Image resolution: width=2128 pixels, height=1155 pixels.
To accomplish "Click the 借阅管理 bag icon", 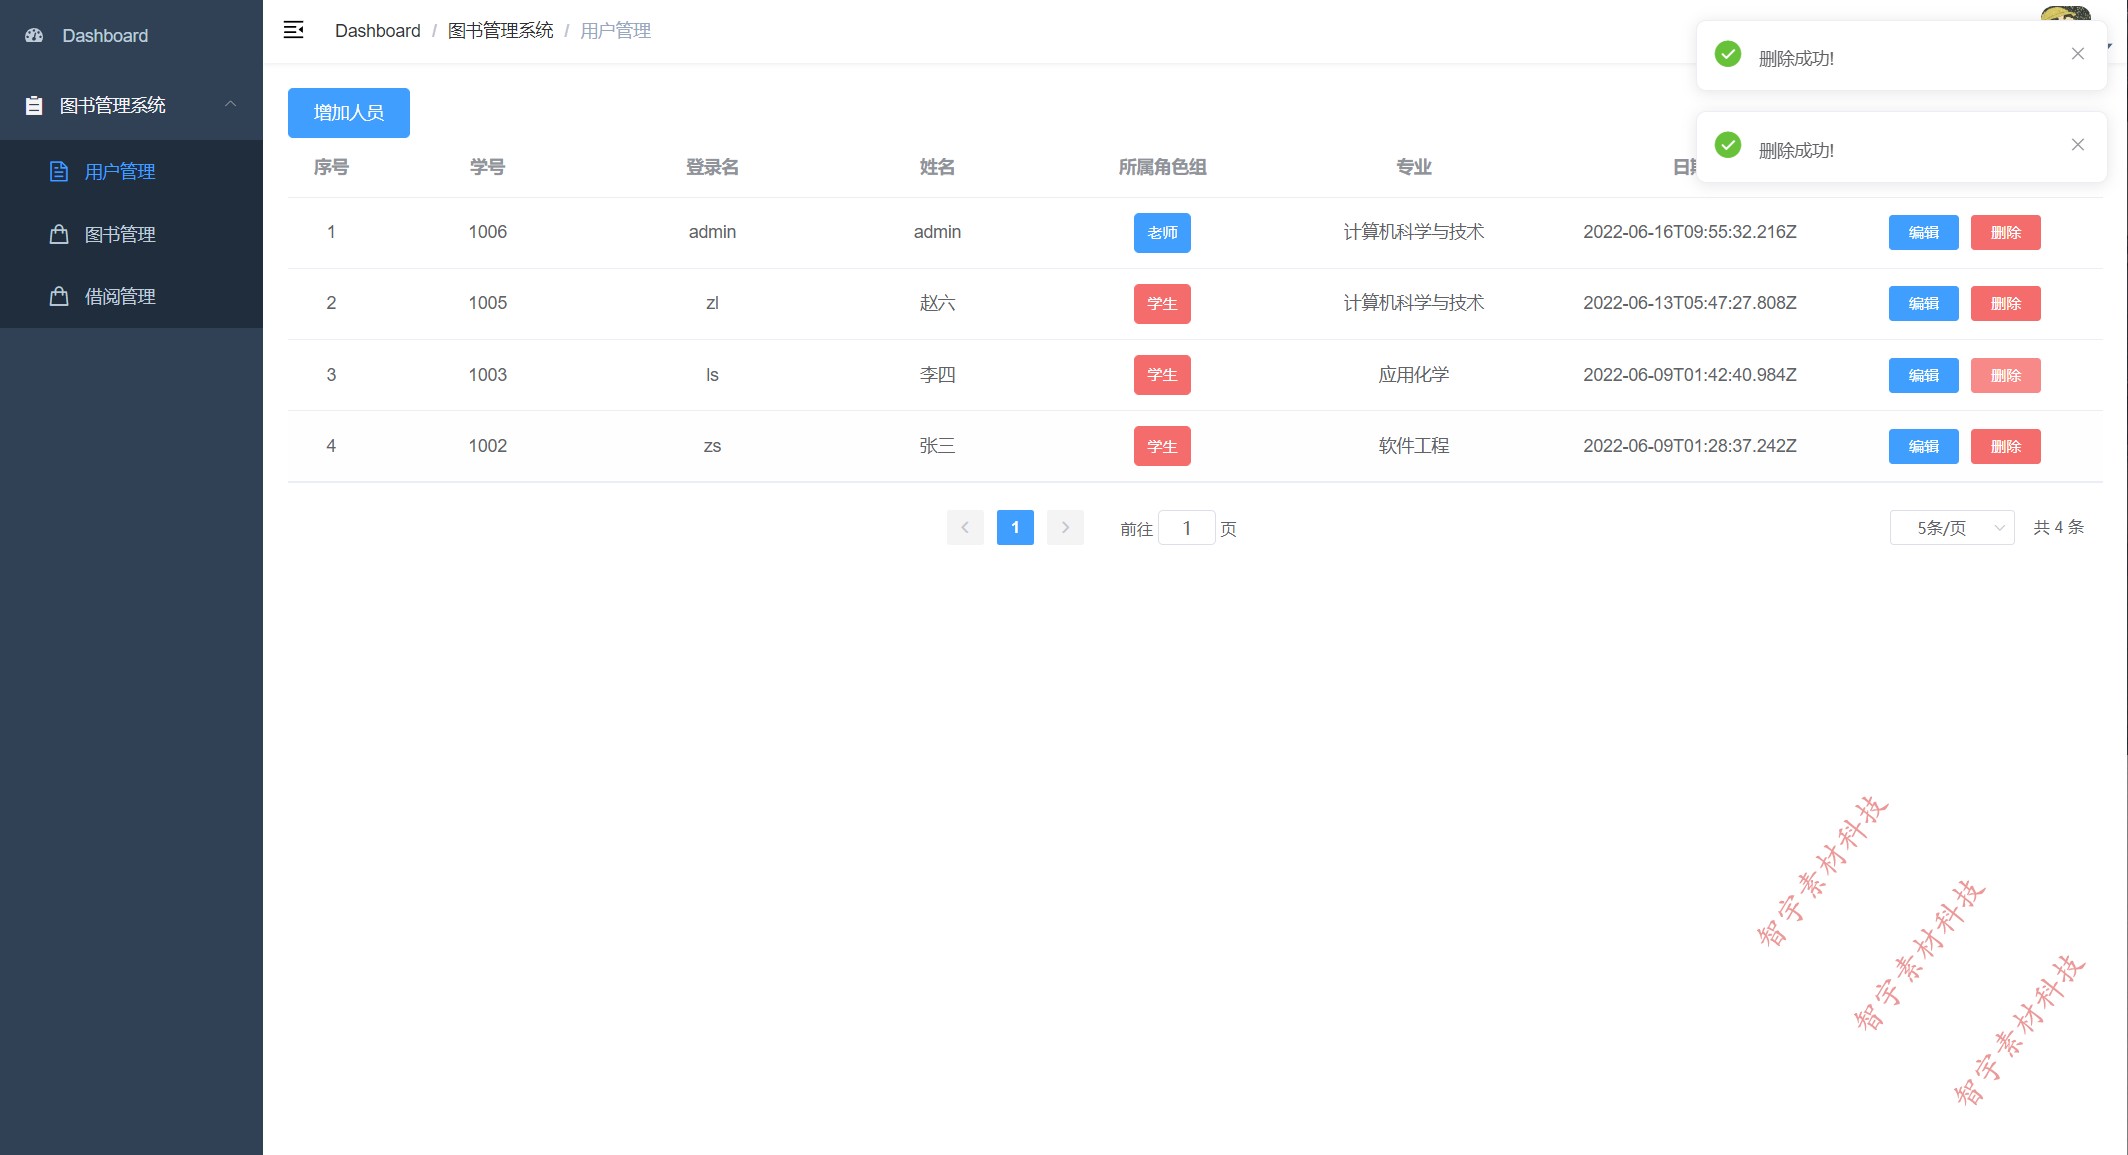I will click(x=59, y=296).
